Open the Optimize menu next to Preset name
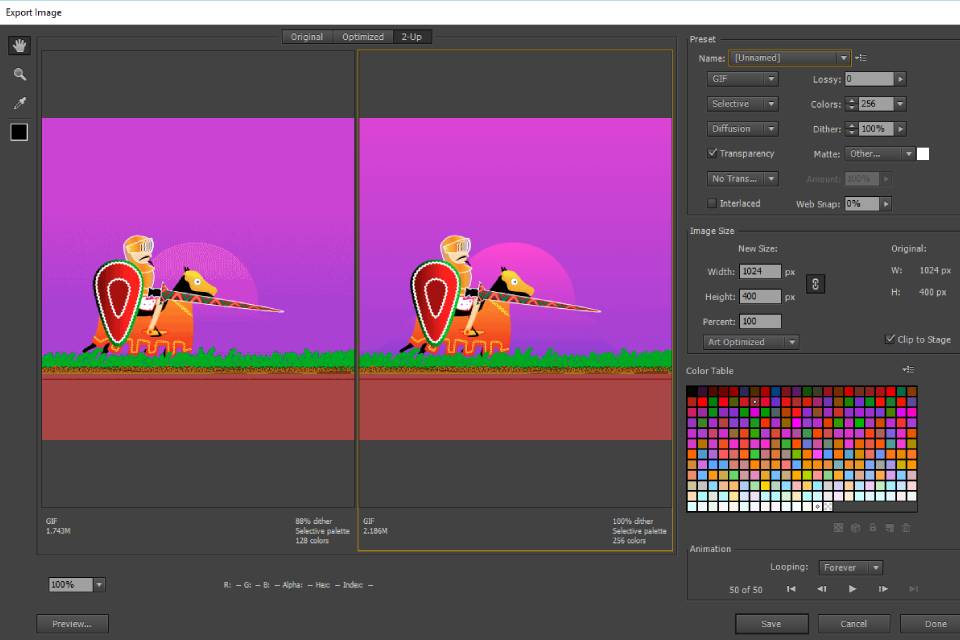Image resolution: width=960 pixels, height=640 pixels. [862, 57]
